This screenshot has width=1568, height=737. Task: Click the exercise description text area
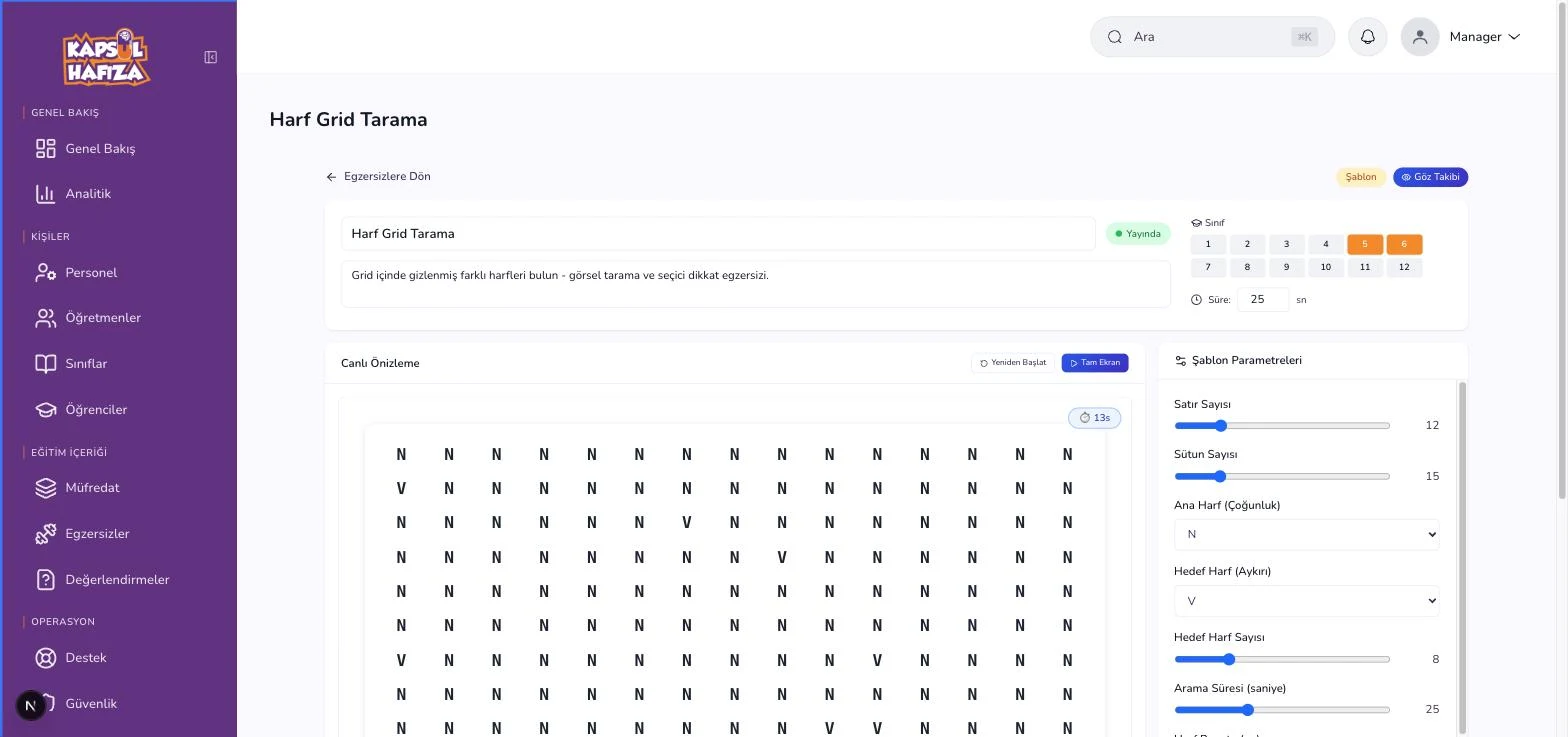(x=755, y=284)
